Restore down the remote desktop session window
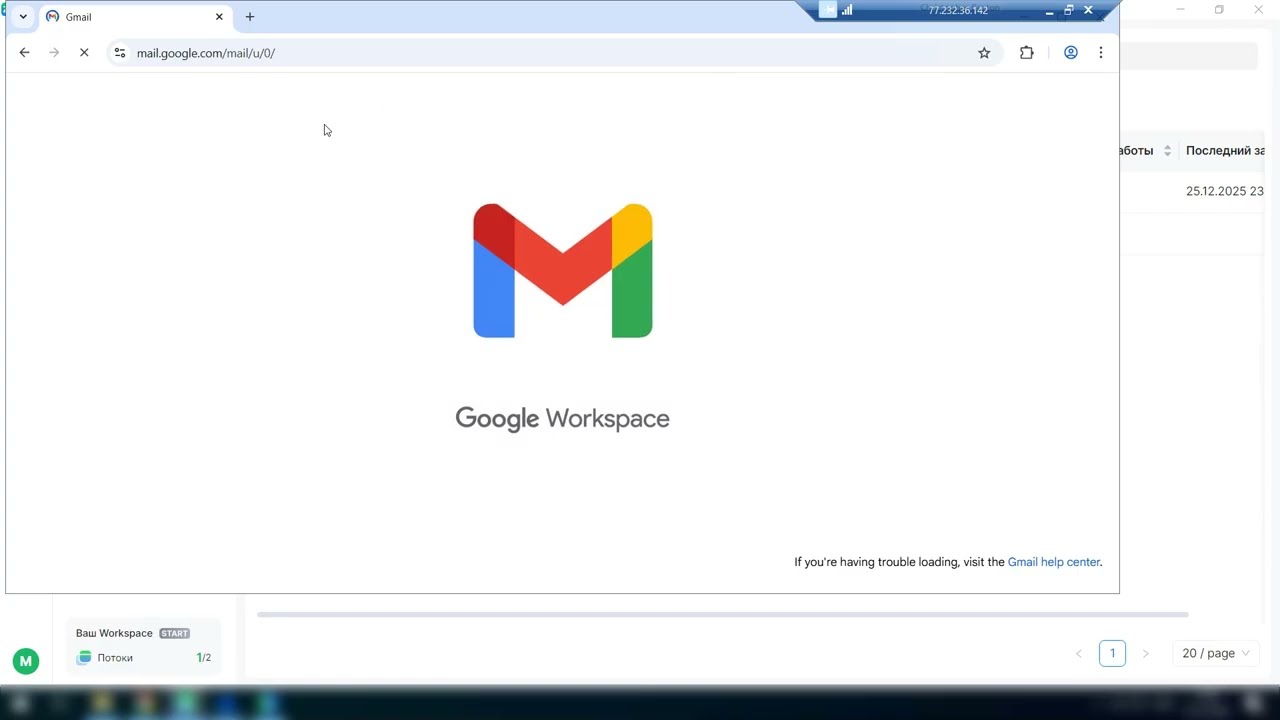The width and height of the screenshot is (1280, 720). click(1068, 10)
